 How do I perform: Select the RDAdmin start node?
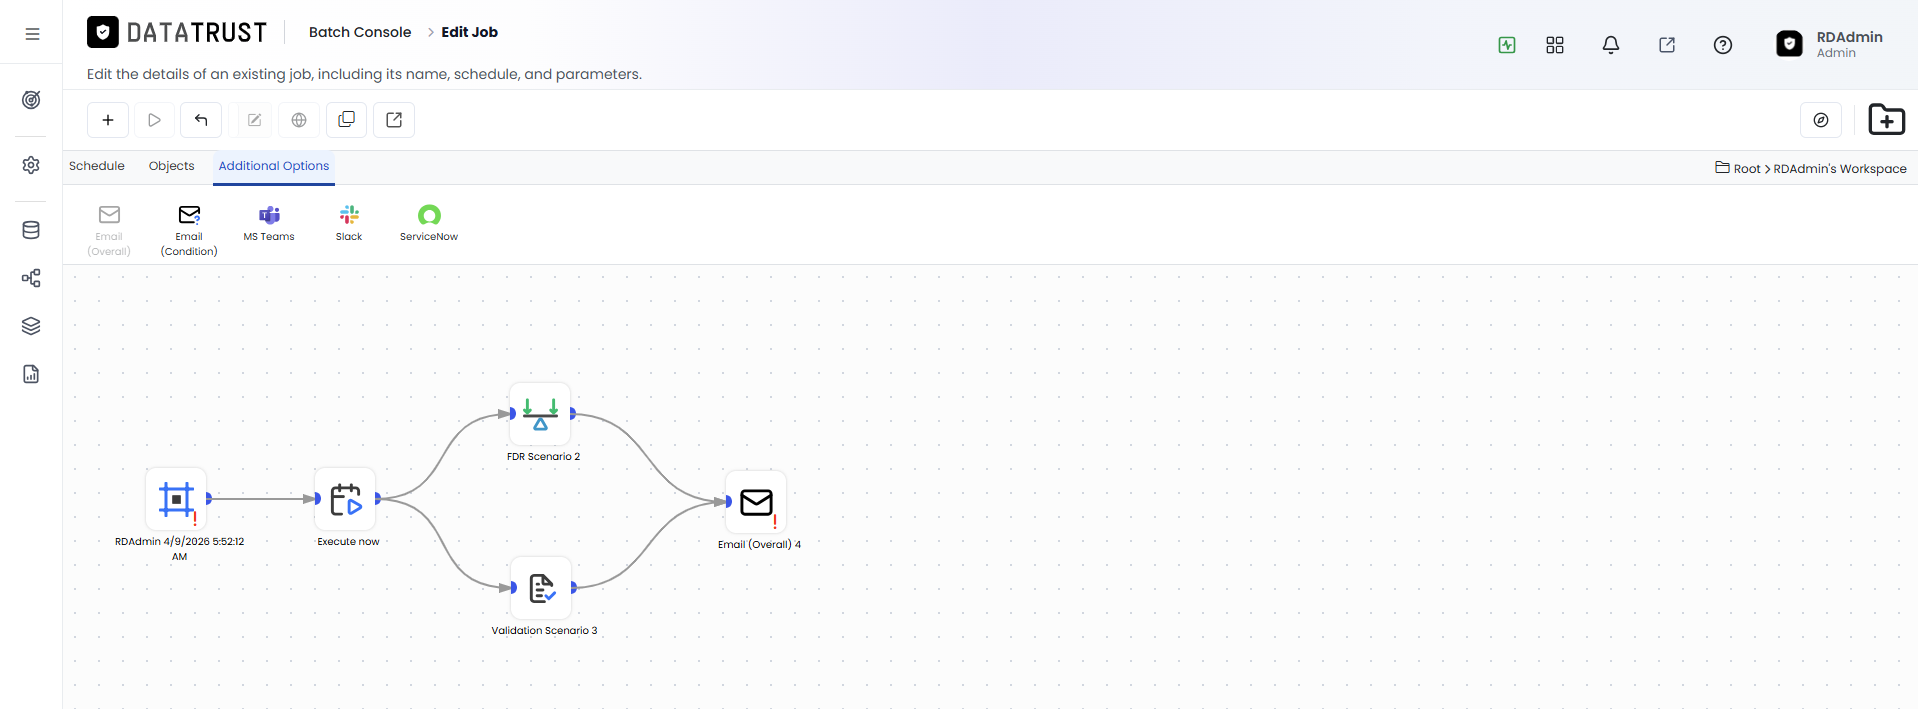pos(176,498)
